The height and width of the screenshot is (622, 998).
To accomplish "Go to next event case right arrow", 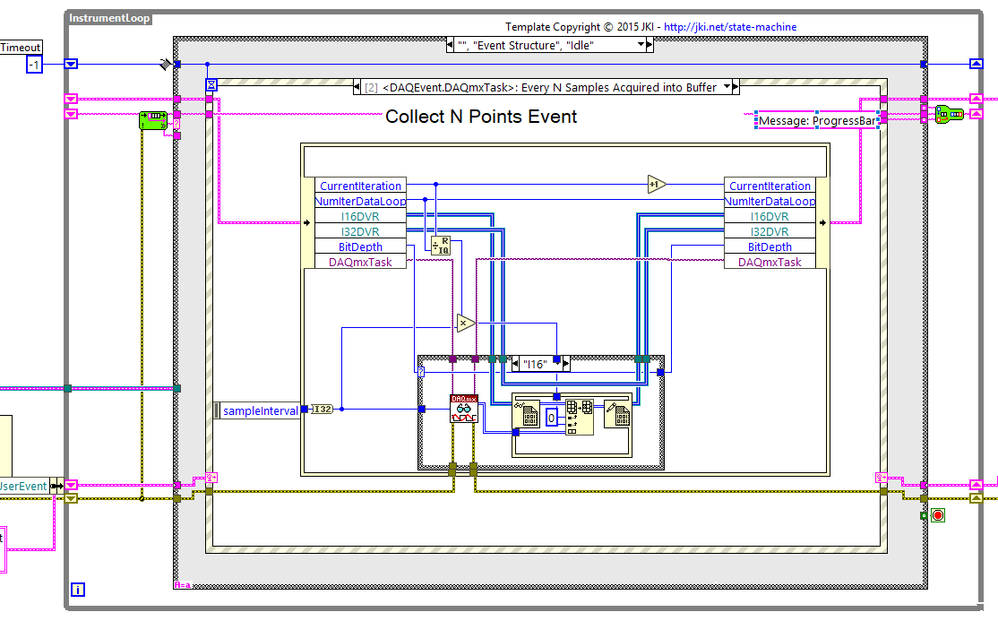I will pyautogui.click(x=736, y=87).
